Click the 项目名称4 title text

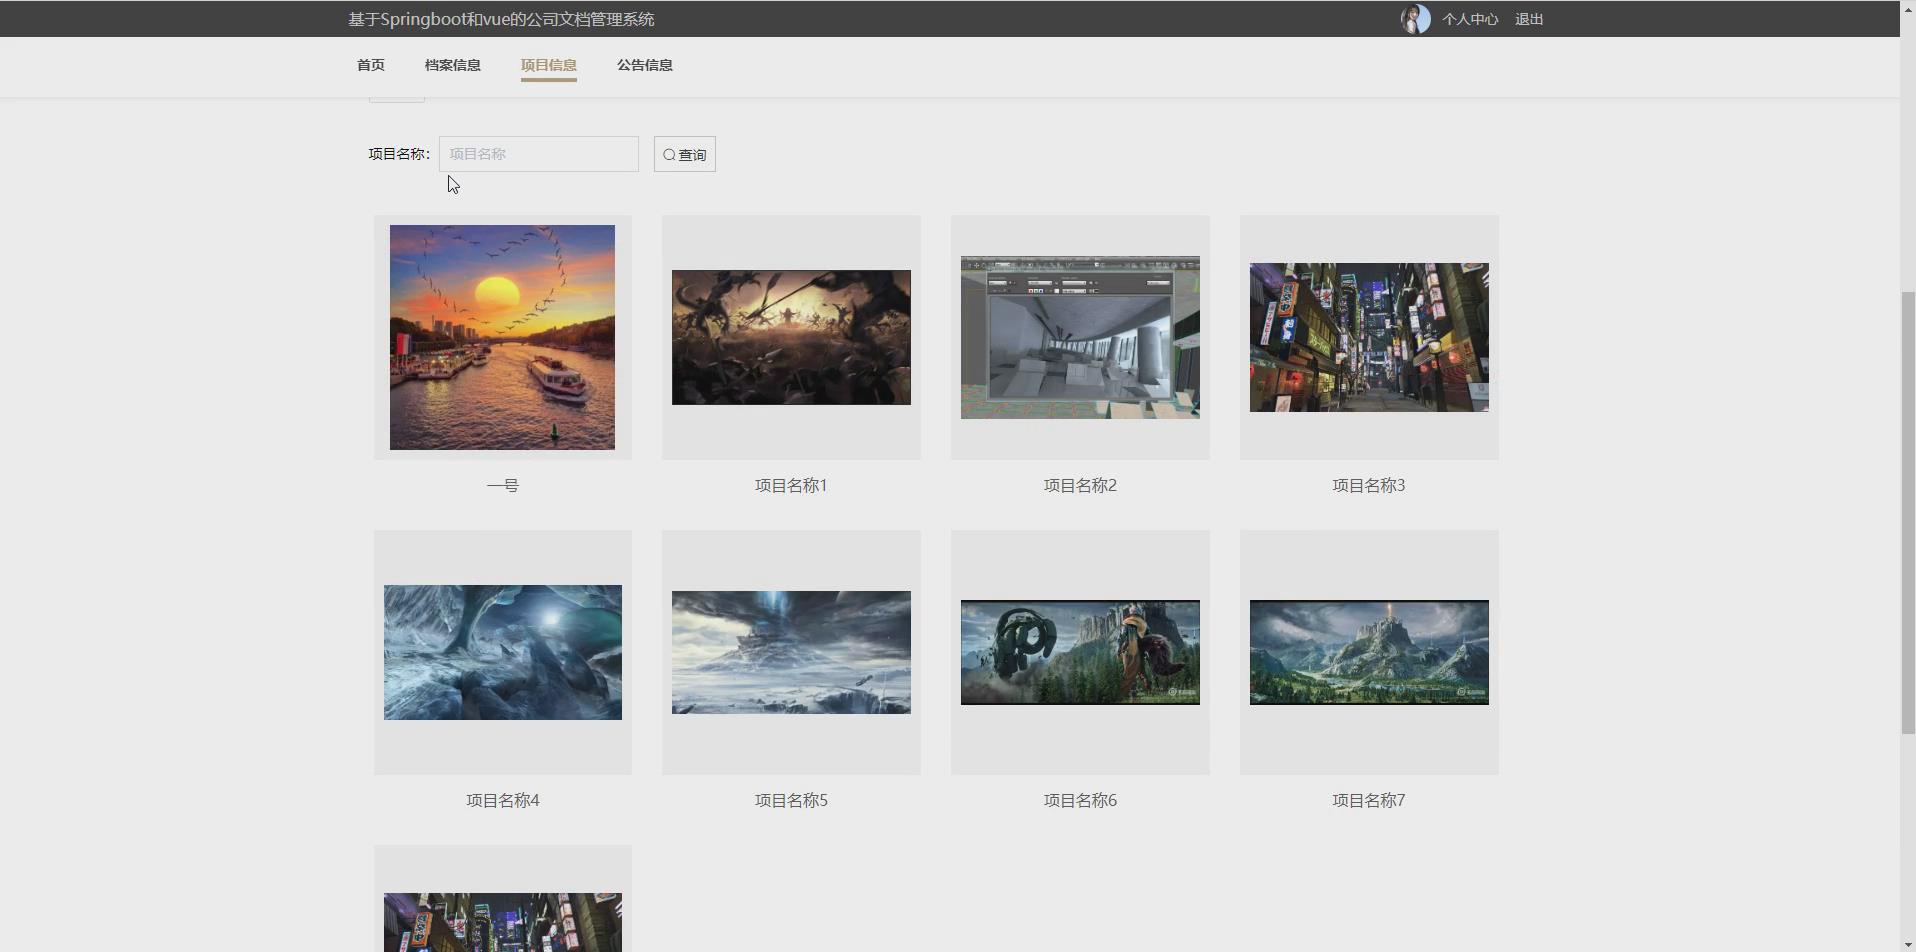pos(503,800)
